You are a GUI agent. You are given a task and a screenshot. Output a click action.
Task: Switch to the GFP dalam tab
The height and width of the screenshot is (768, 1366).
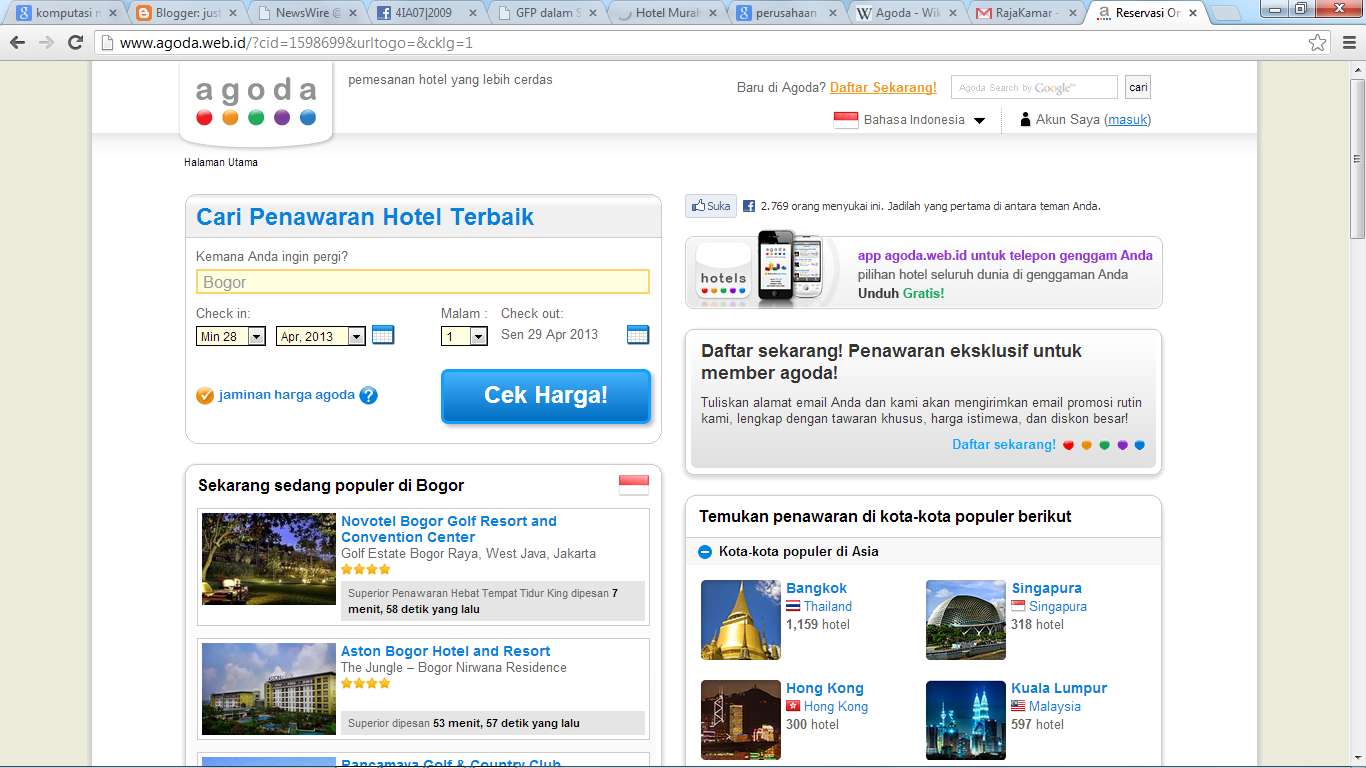click(x=545, y=13)
